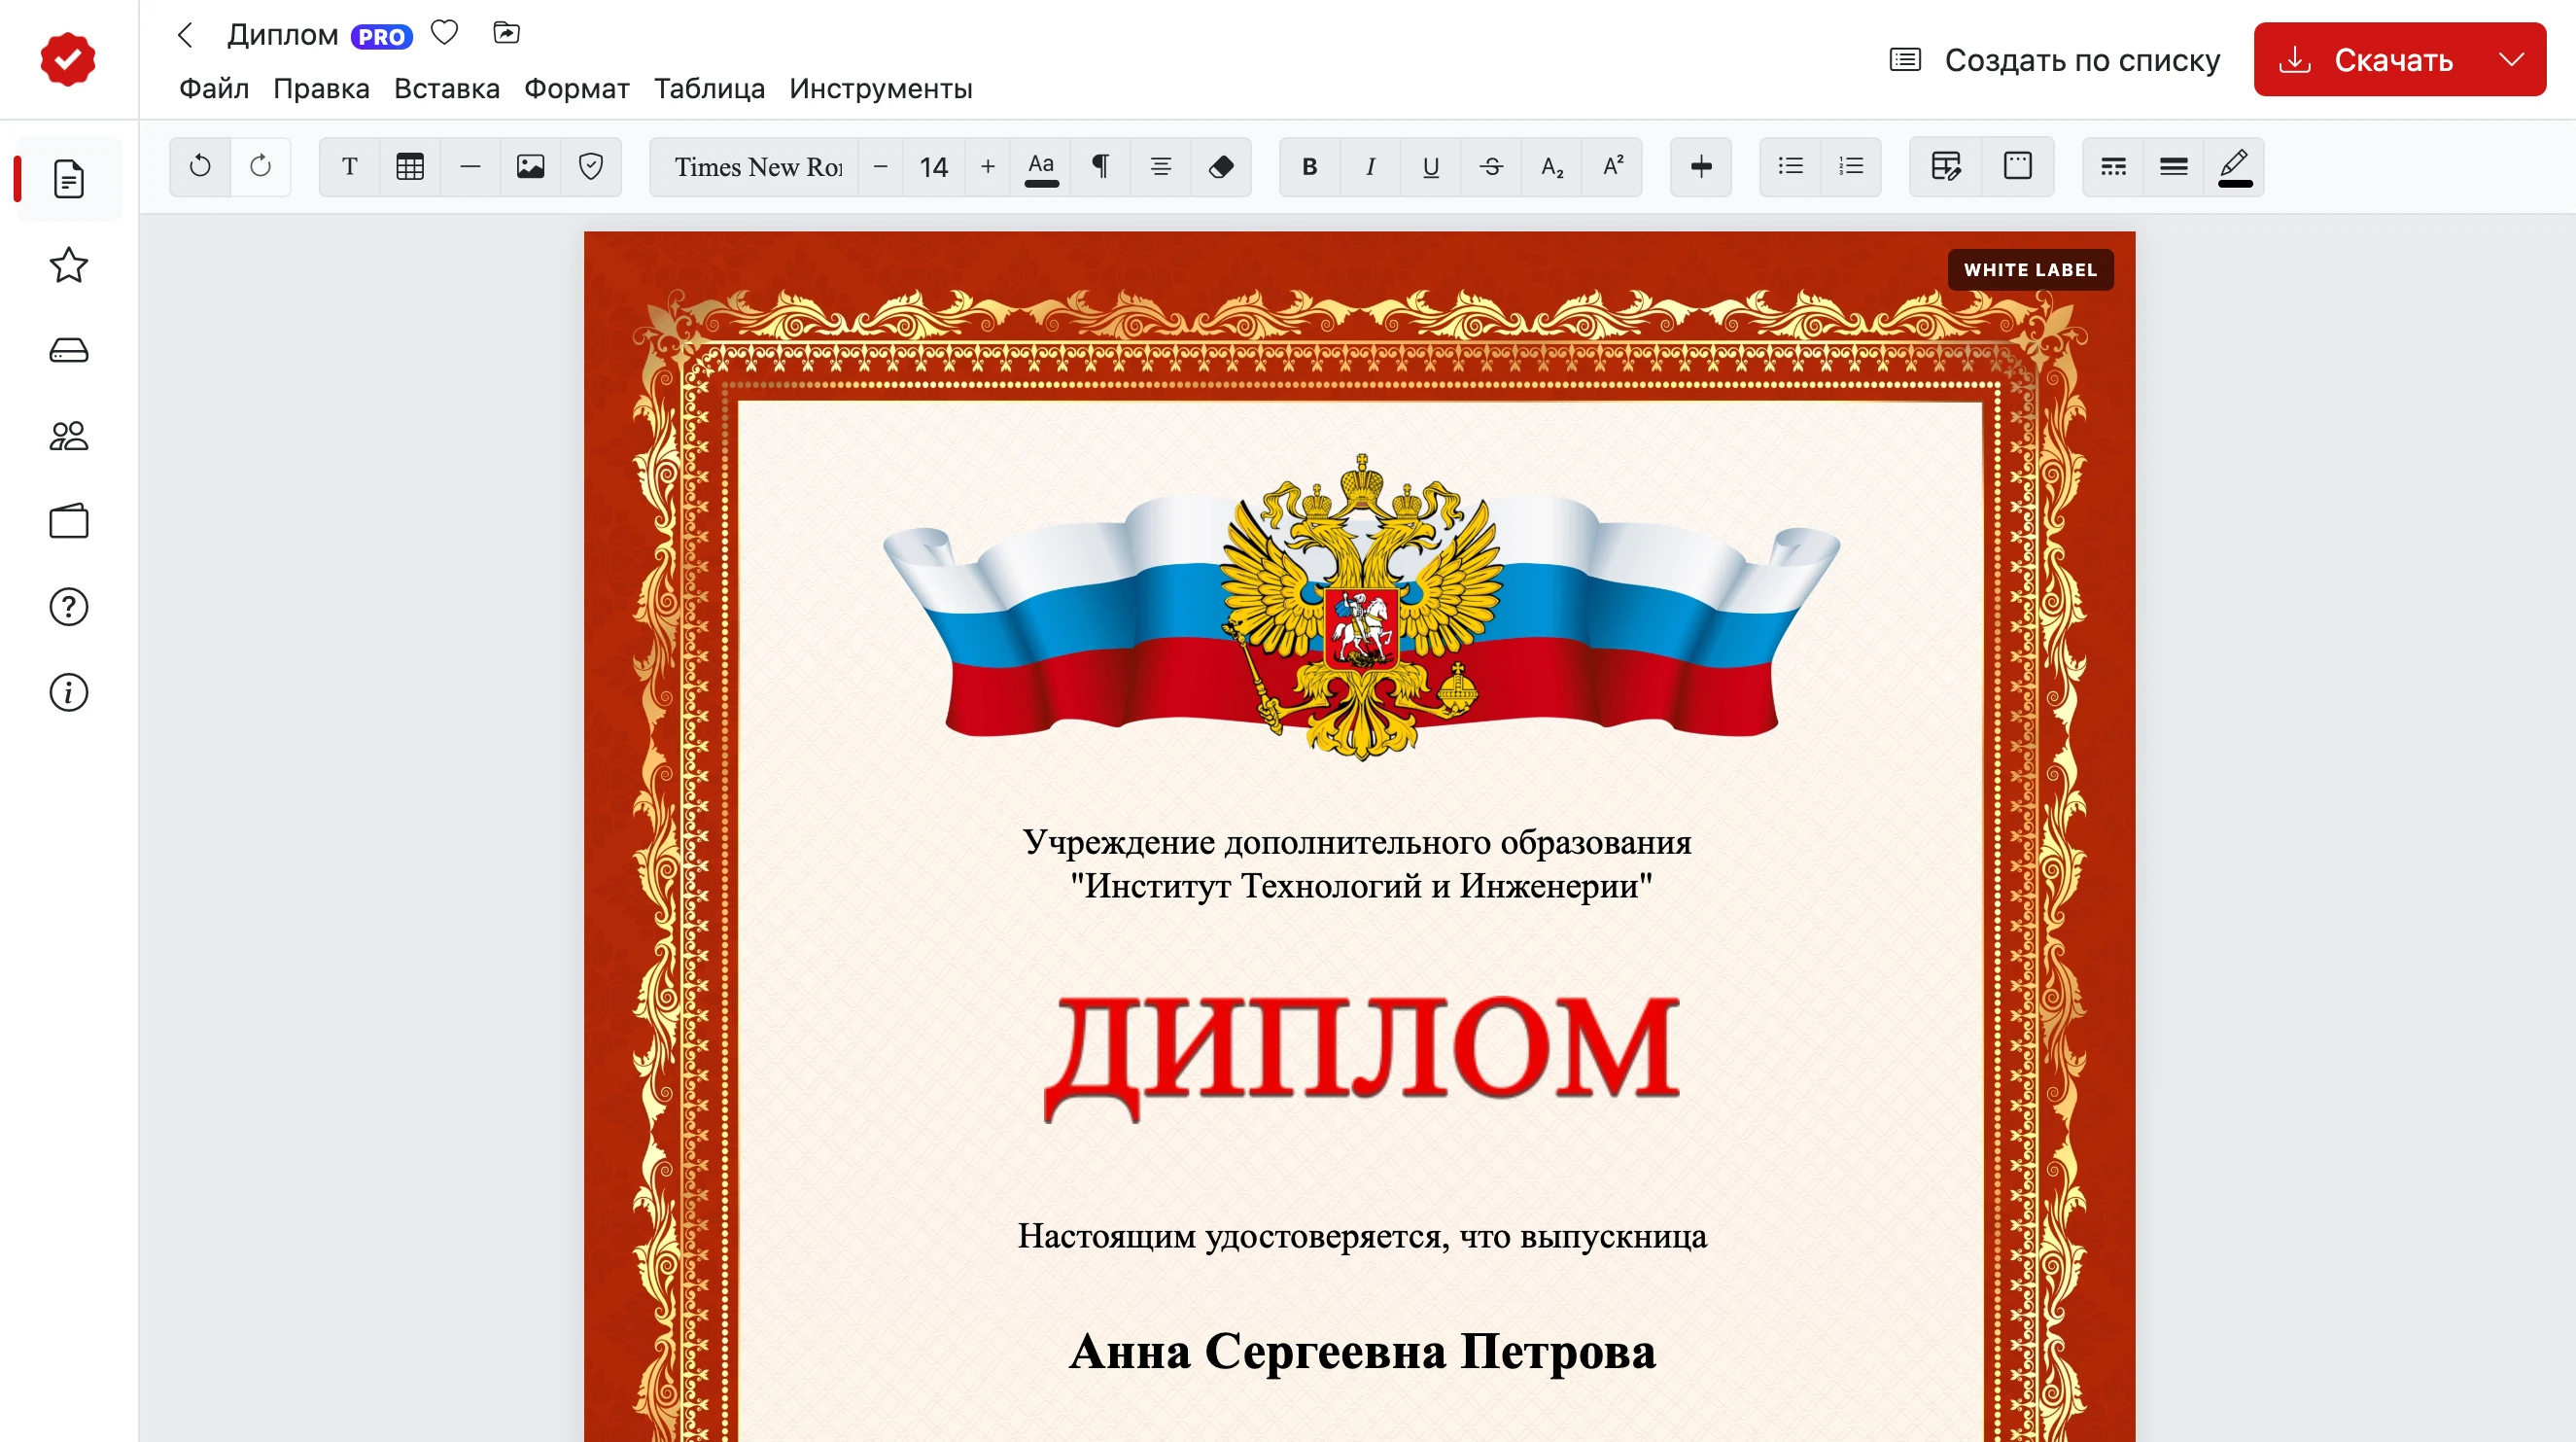The height and width of the screenshot is (1442, 2576).
Task: Click the text "Институт Технологий и Инженерии"
Action: [x=1361, y=886]
